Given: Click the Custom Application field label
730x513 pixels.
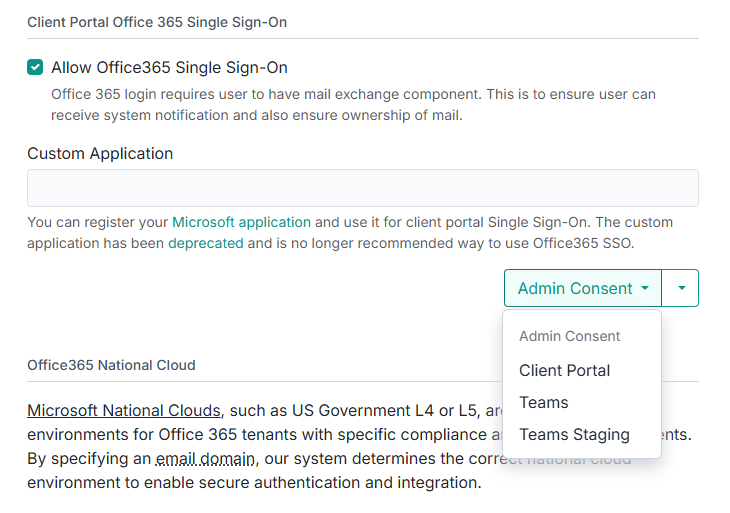Looking at the screenshot, I should pyautogui.click(x=100, y=154).
